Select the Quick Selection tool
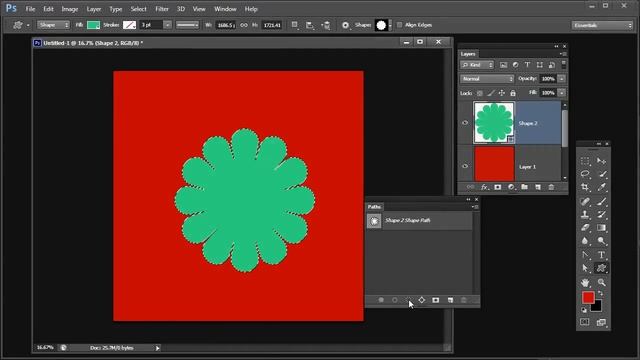 coord(601,174)
